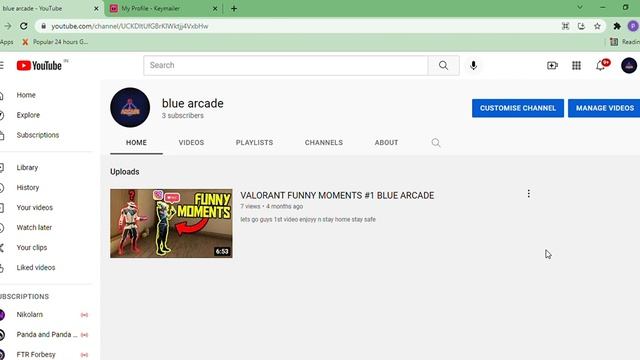The image size is (640, 360).
Task: Go forward with the browser arrow
Action: pos(8,26)
